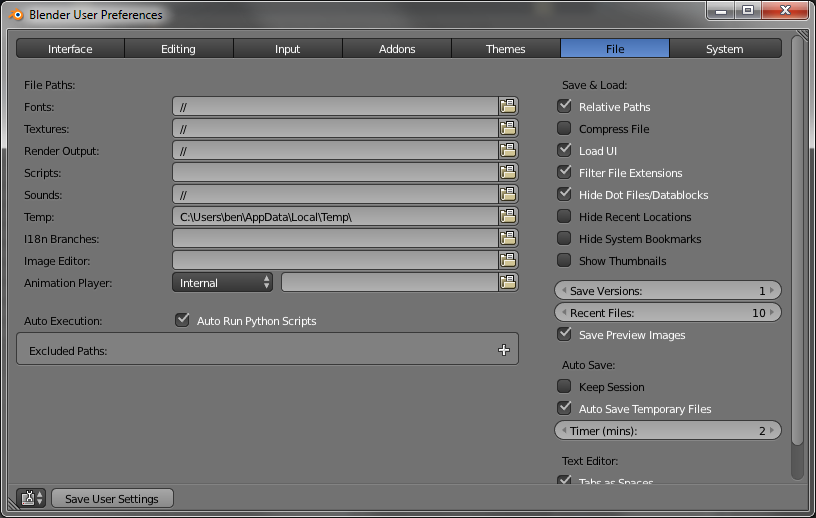Open the Input tab
Screen dimensions: 816x518
coord(288,48)
